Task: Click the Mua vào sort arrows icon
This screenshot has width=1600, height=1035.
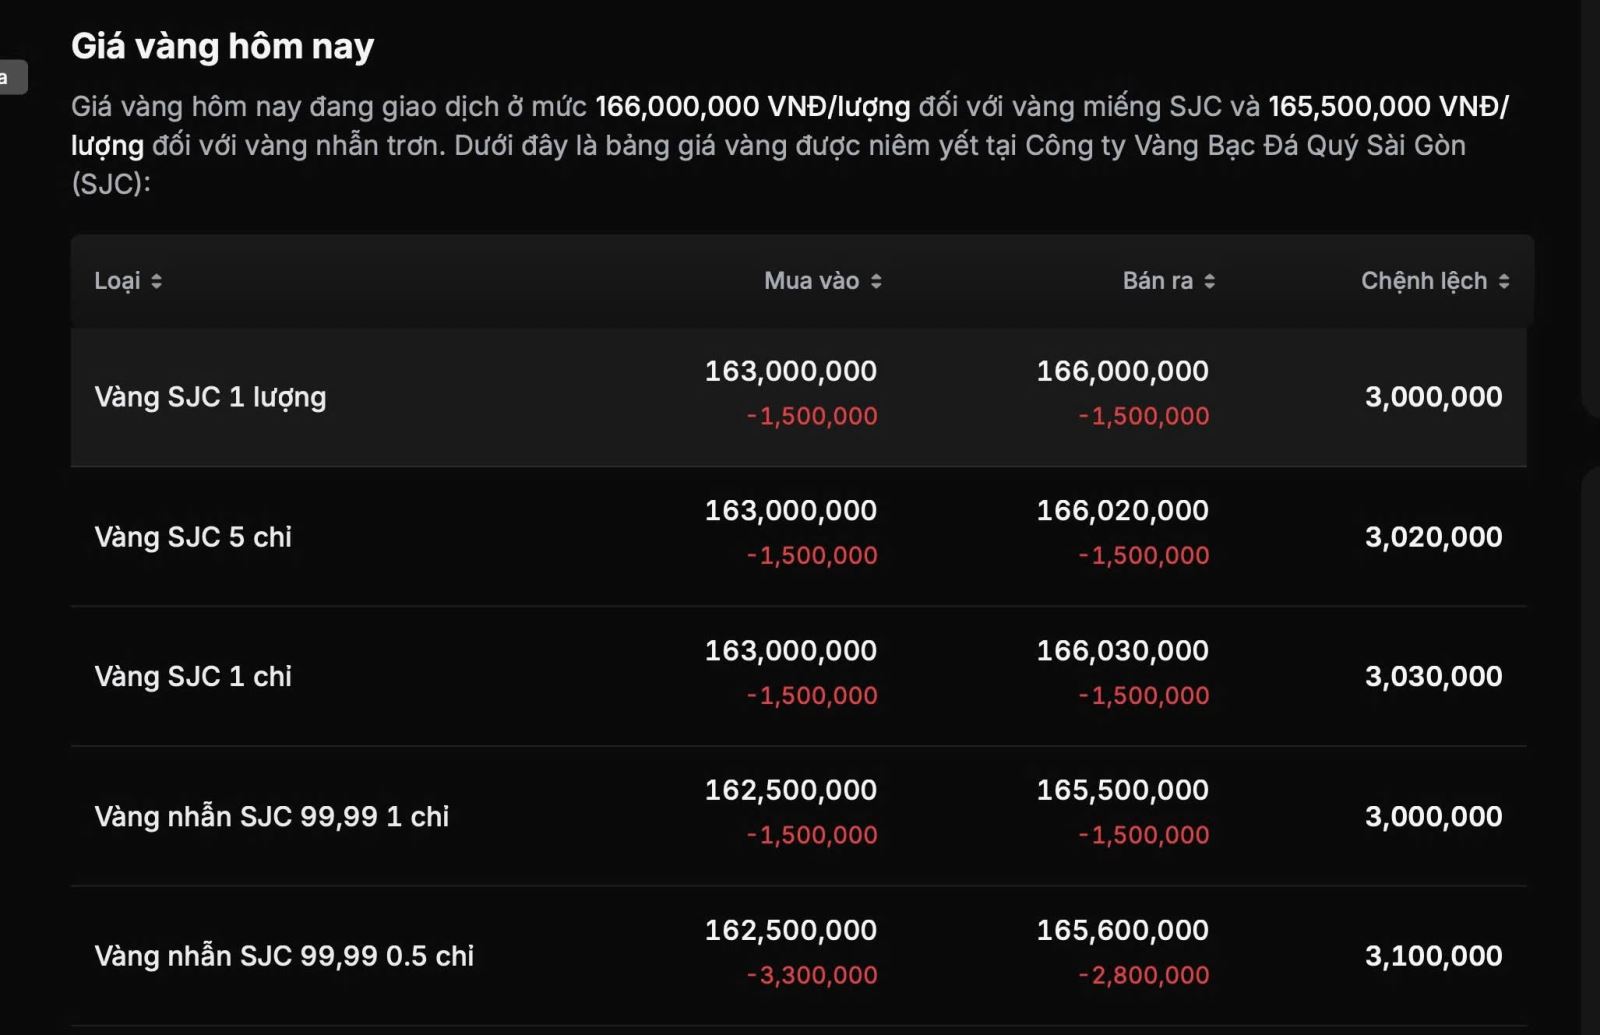Action: [876, 281]
